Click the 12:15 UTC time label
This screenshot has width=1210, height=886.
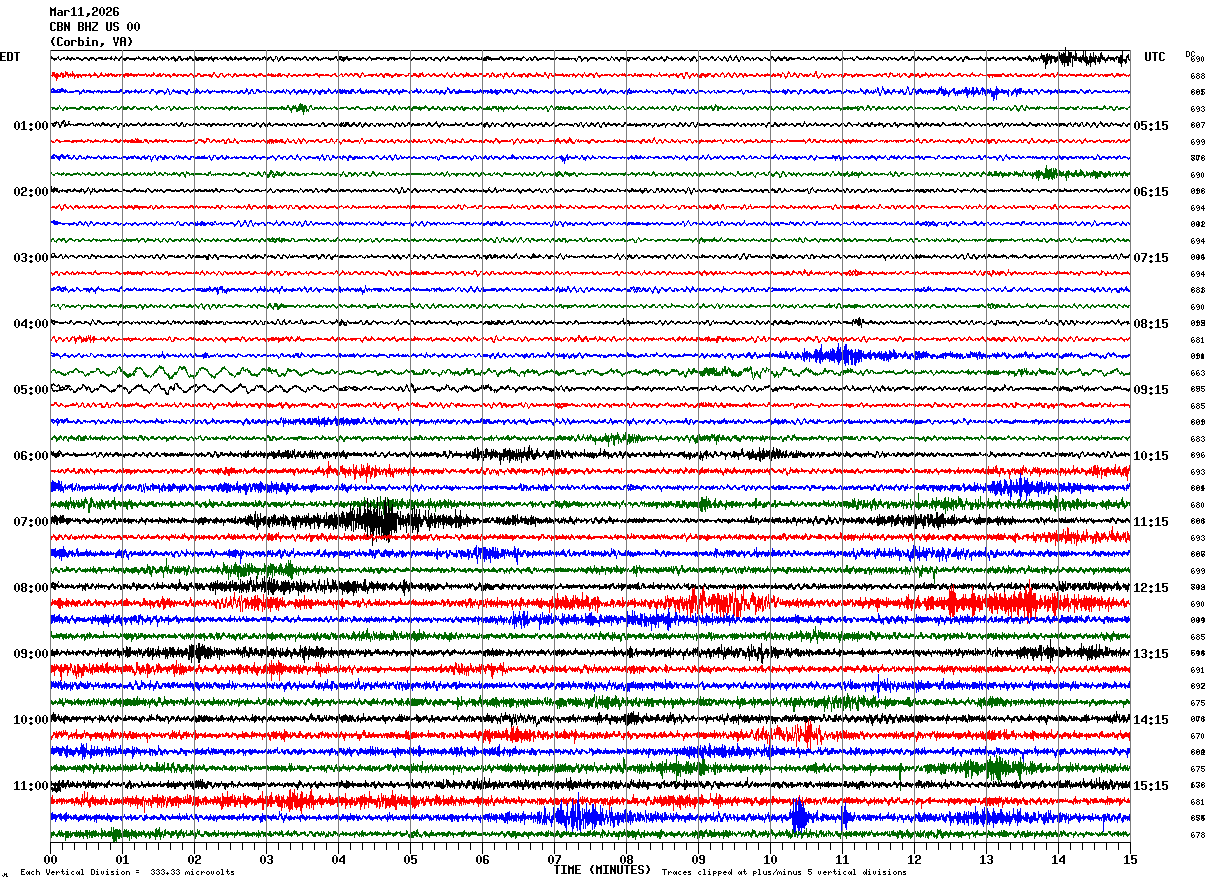pyautogui.click(x=1151, y=588)
